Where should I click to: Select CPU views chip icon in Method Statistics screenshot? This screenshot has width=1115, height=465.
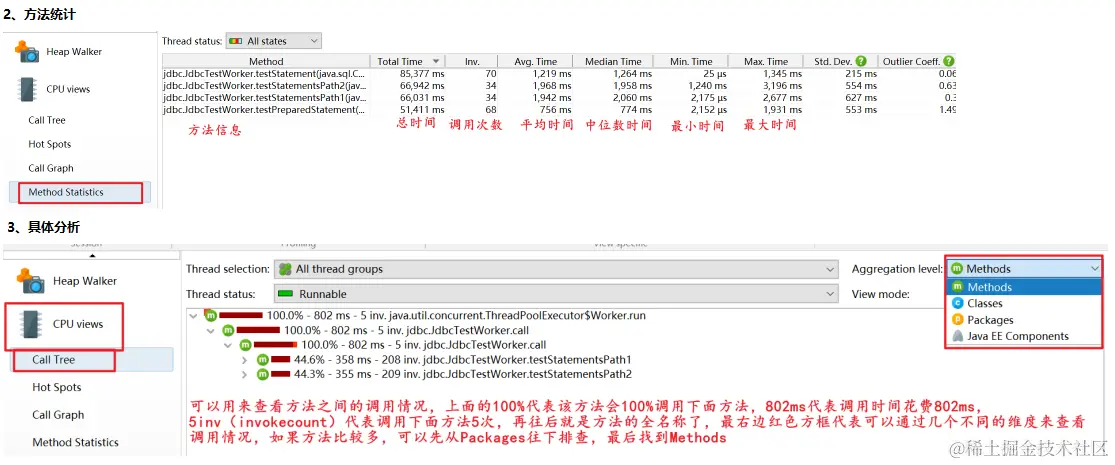coord(28,89)
